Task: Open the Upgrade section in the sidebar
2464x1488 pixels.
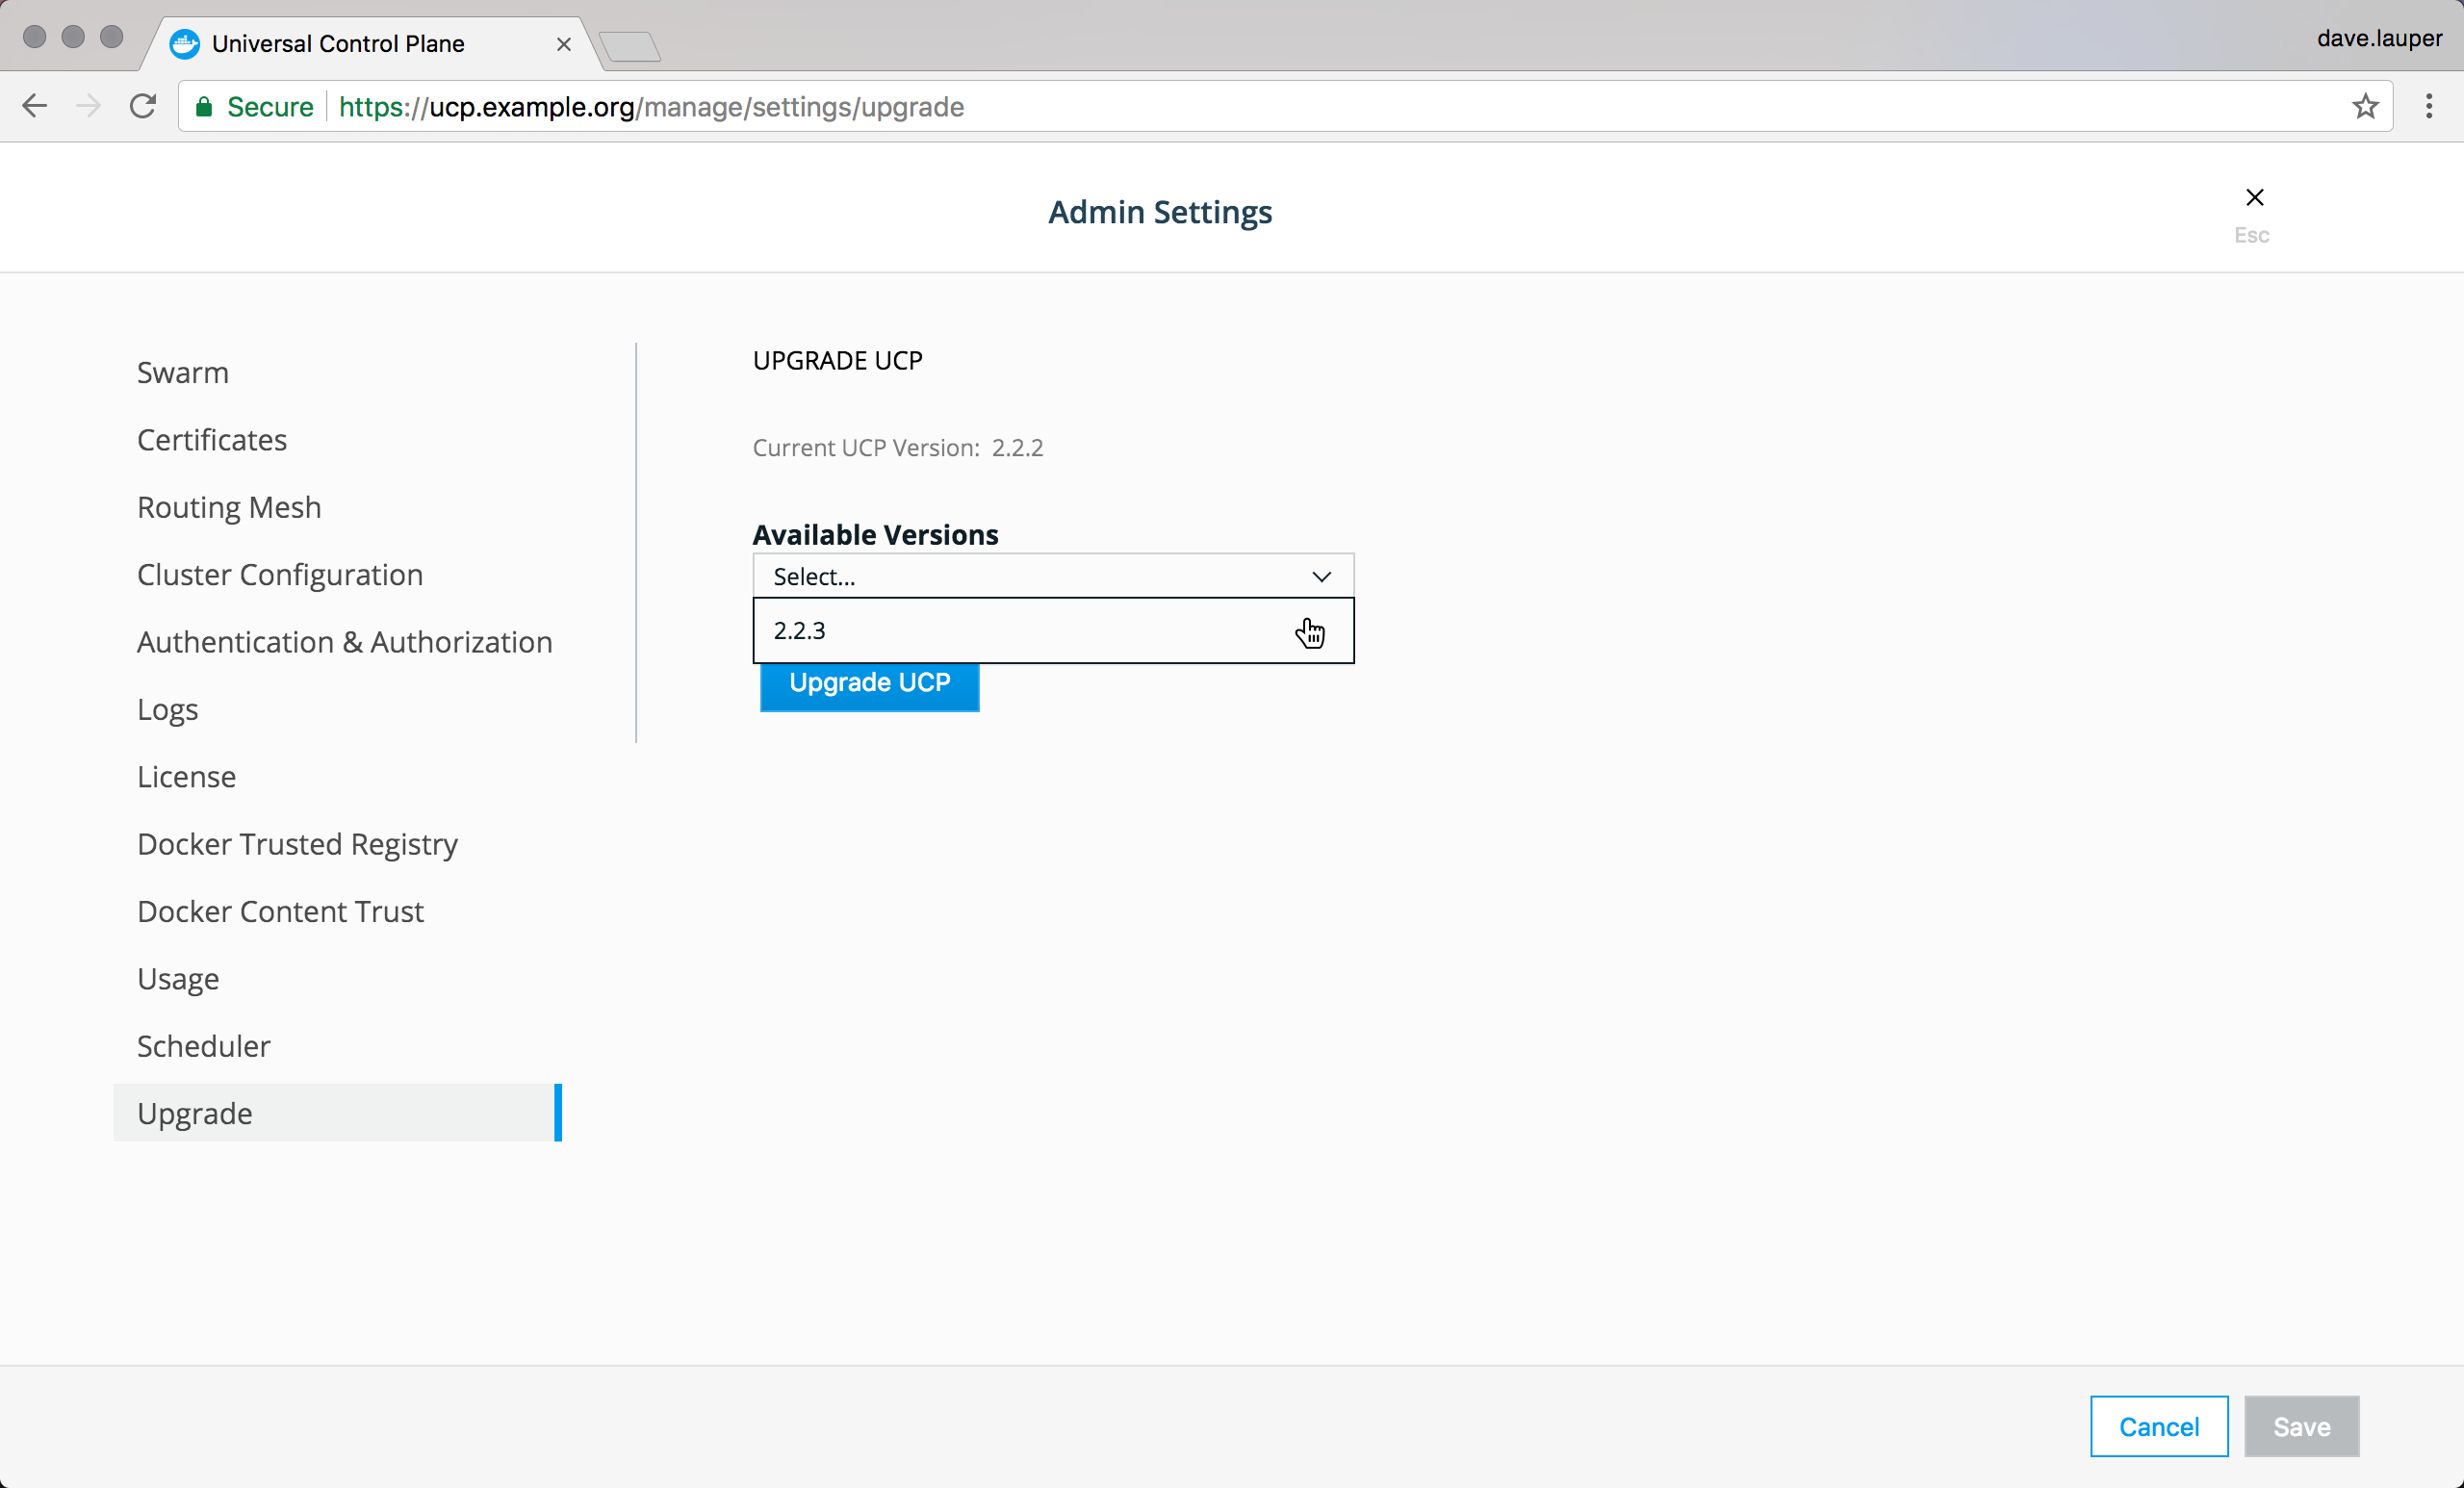Action: (195, 1113)
